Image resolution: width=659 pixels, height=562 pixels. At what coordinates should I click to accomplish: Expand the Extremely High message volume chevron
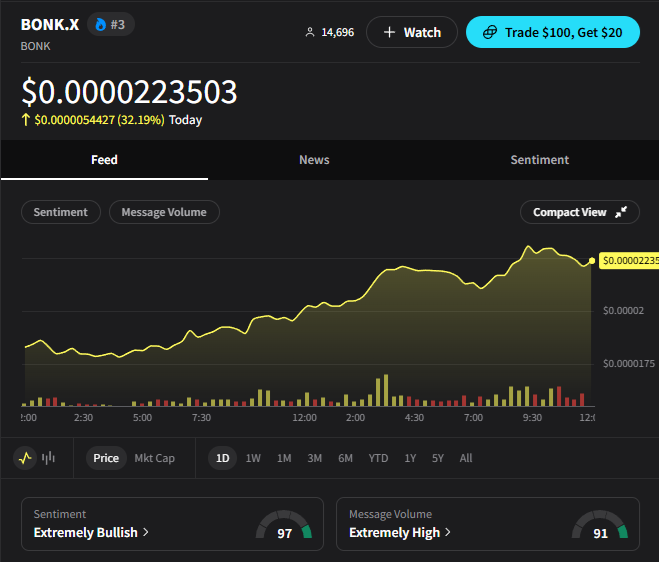pyautogui.click(x=448, y=532)
